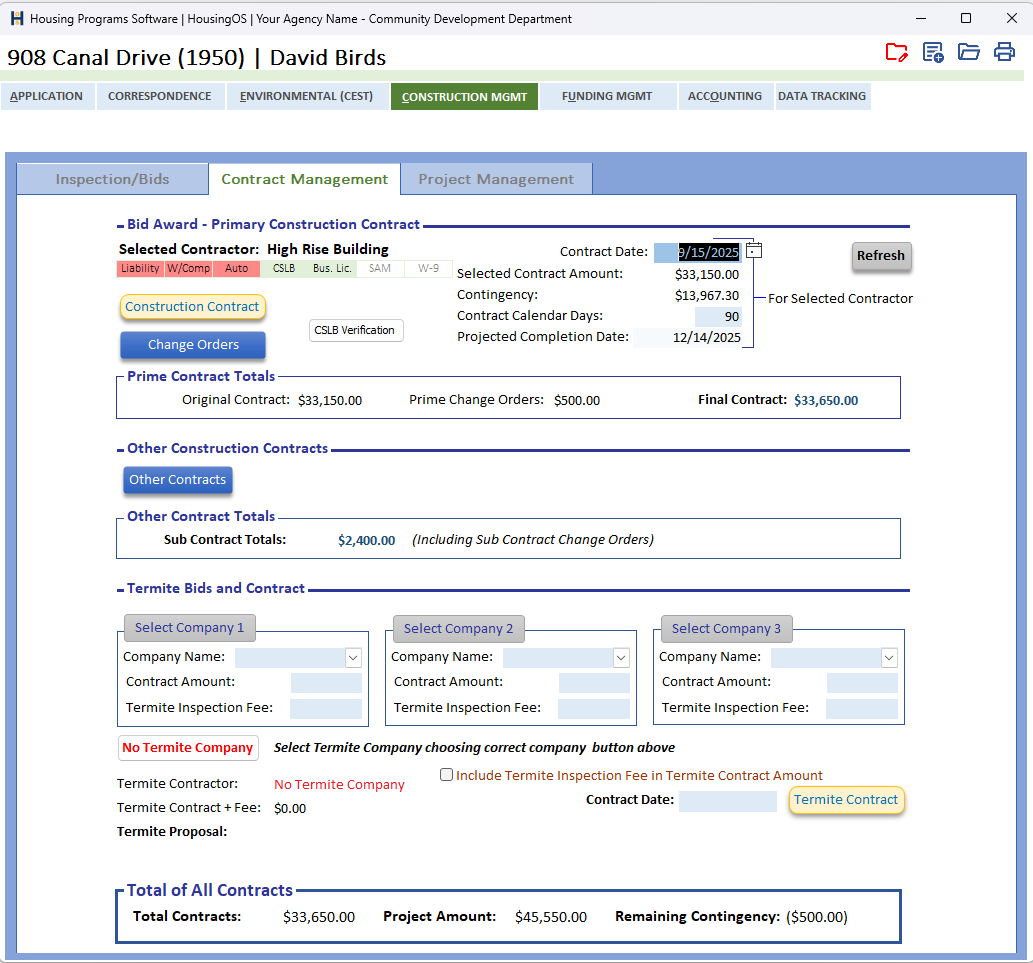Select Contract Management sub-tab

coord(304,179)
